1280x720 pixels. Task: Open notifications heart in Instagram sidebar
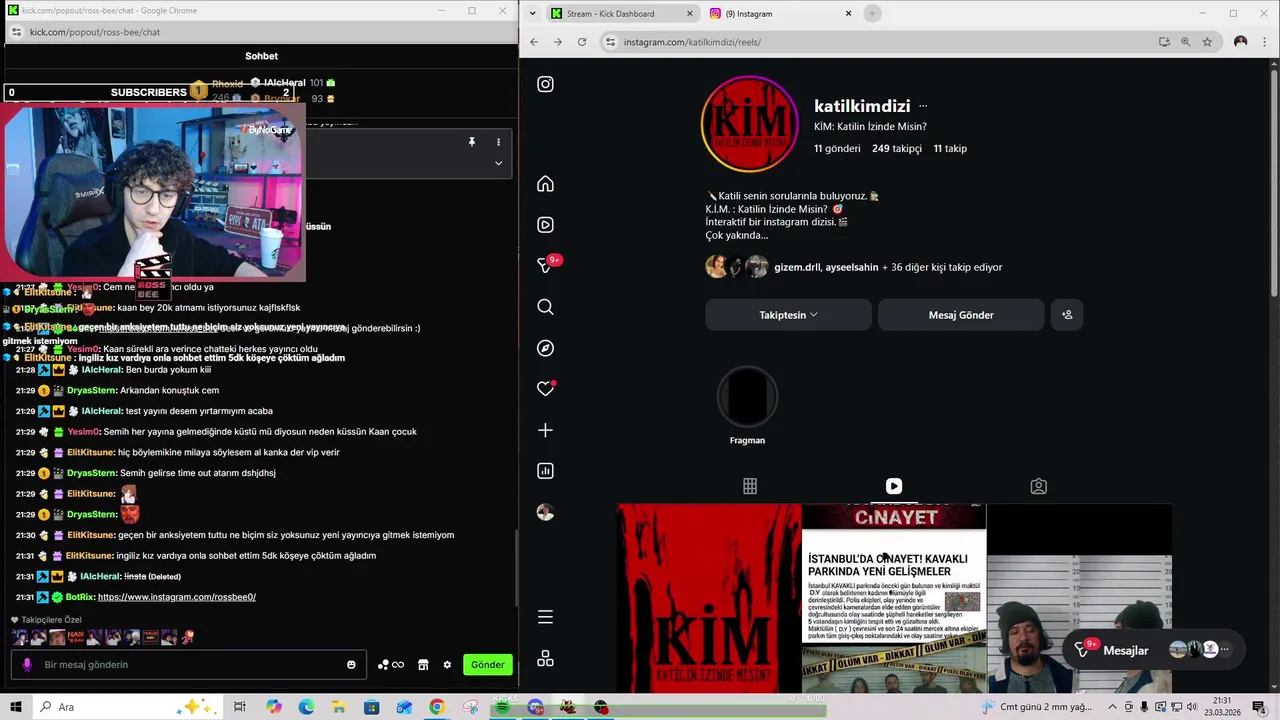(x=545, y=389)
